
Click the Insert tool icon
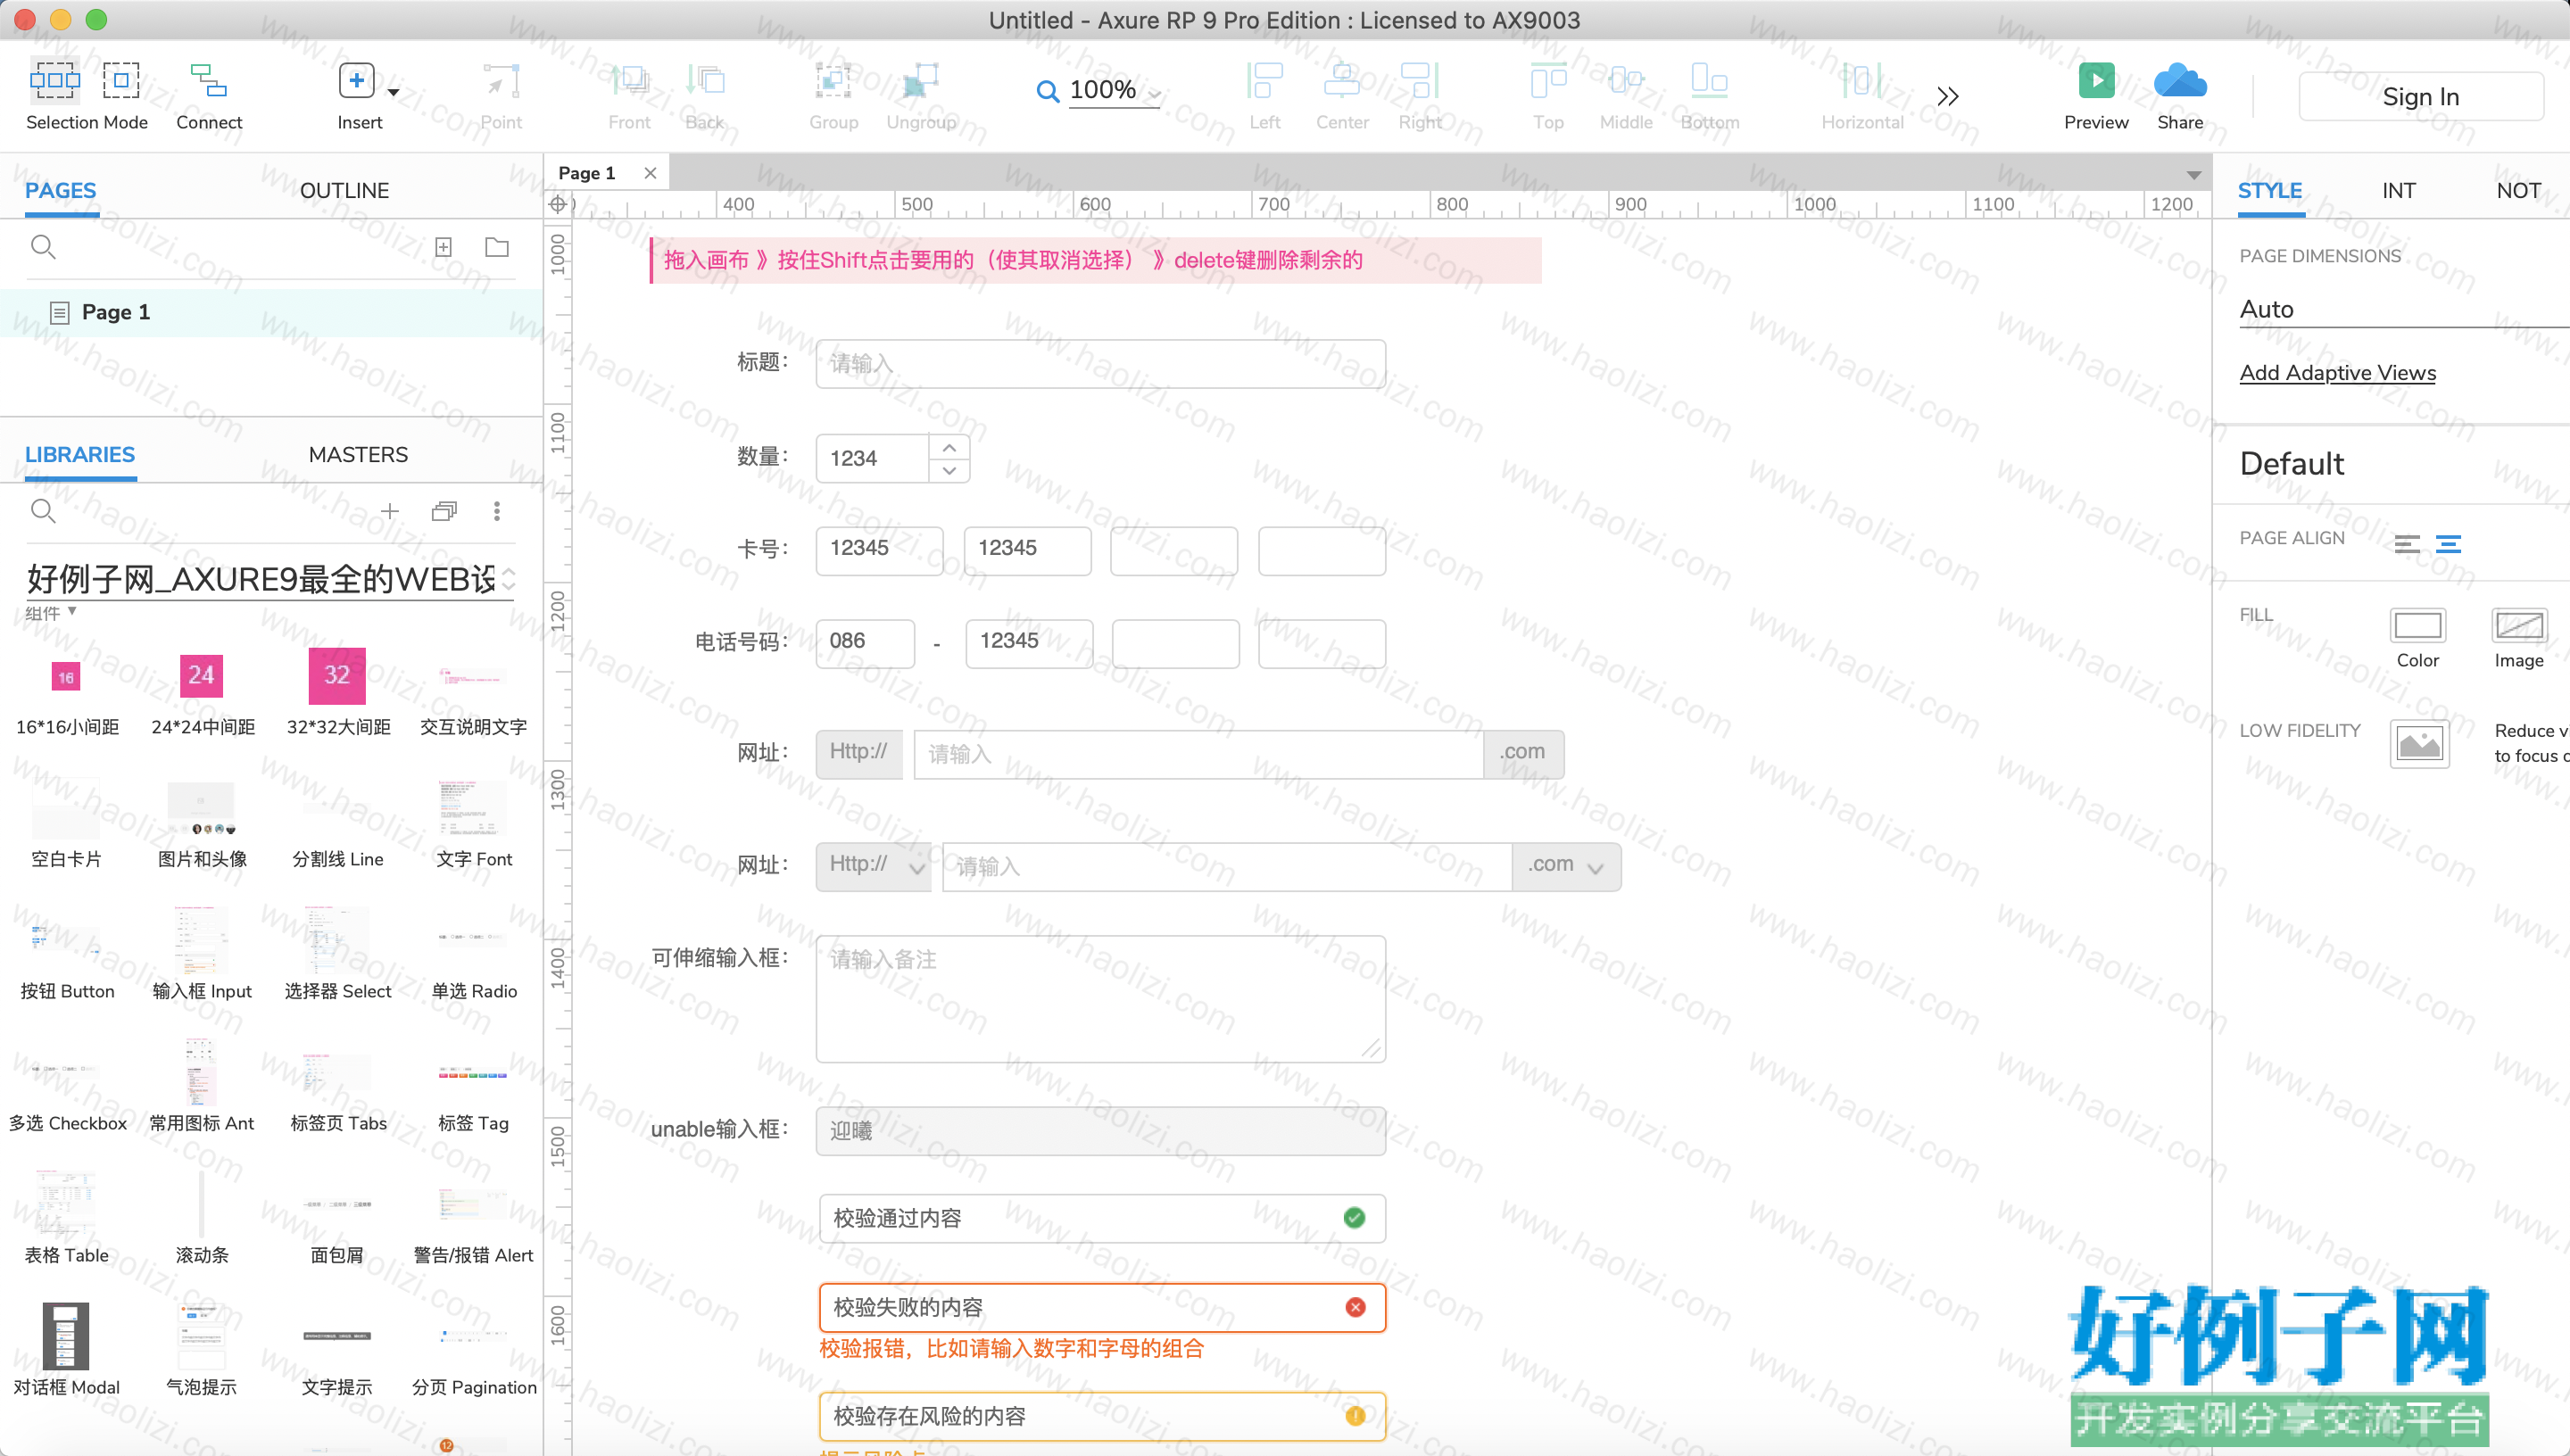[356, 81]
